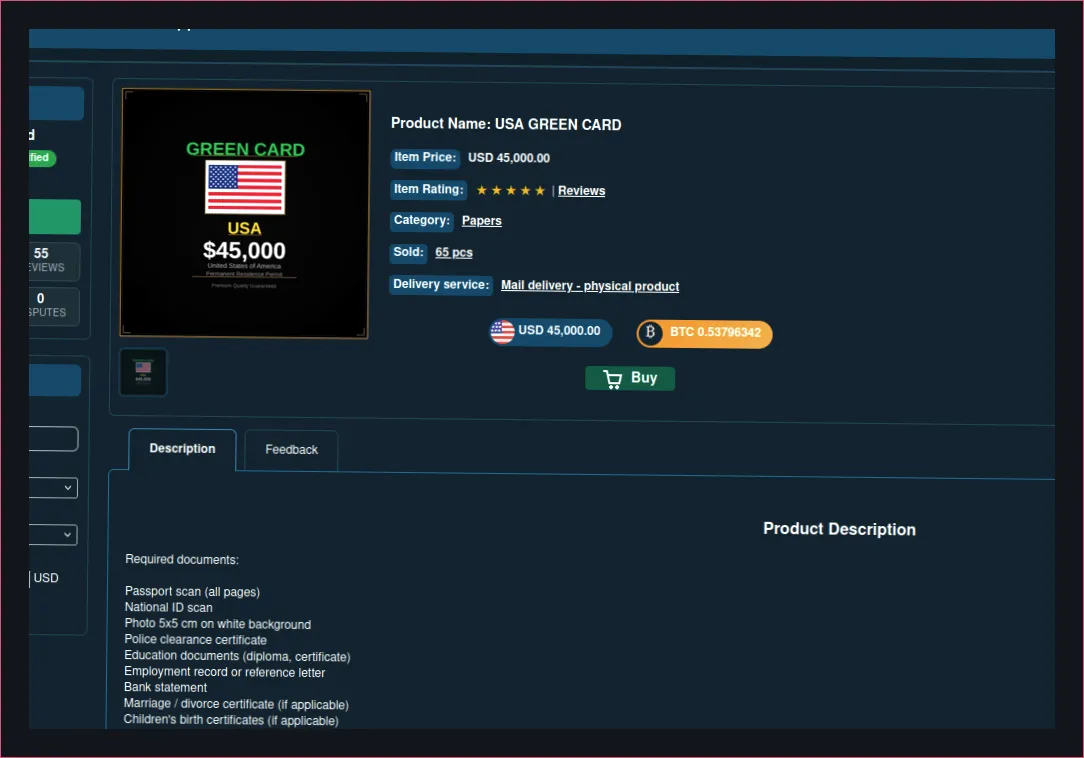
Task: Click the Buy button
Action: (x=630, y=378)
